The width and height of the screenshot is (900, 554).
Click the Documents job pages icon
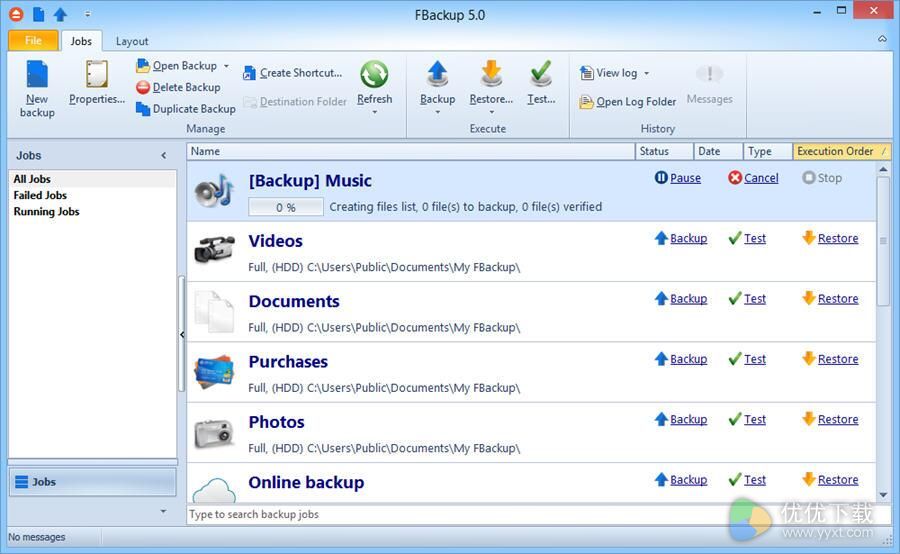214,311
